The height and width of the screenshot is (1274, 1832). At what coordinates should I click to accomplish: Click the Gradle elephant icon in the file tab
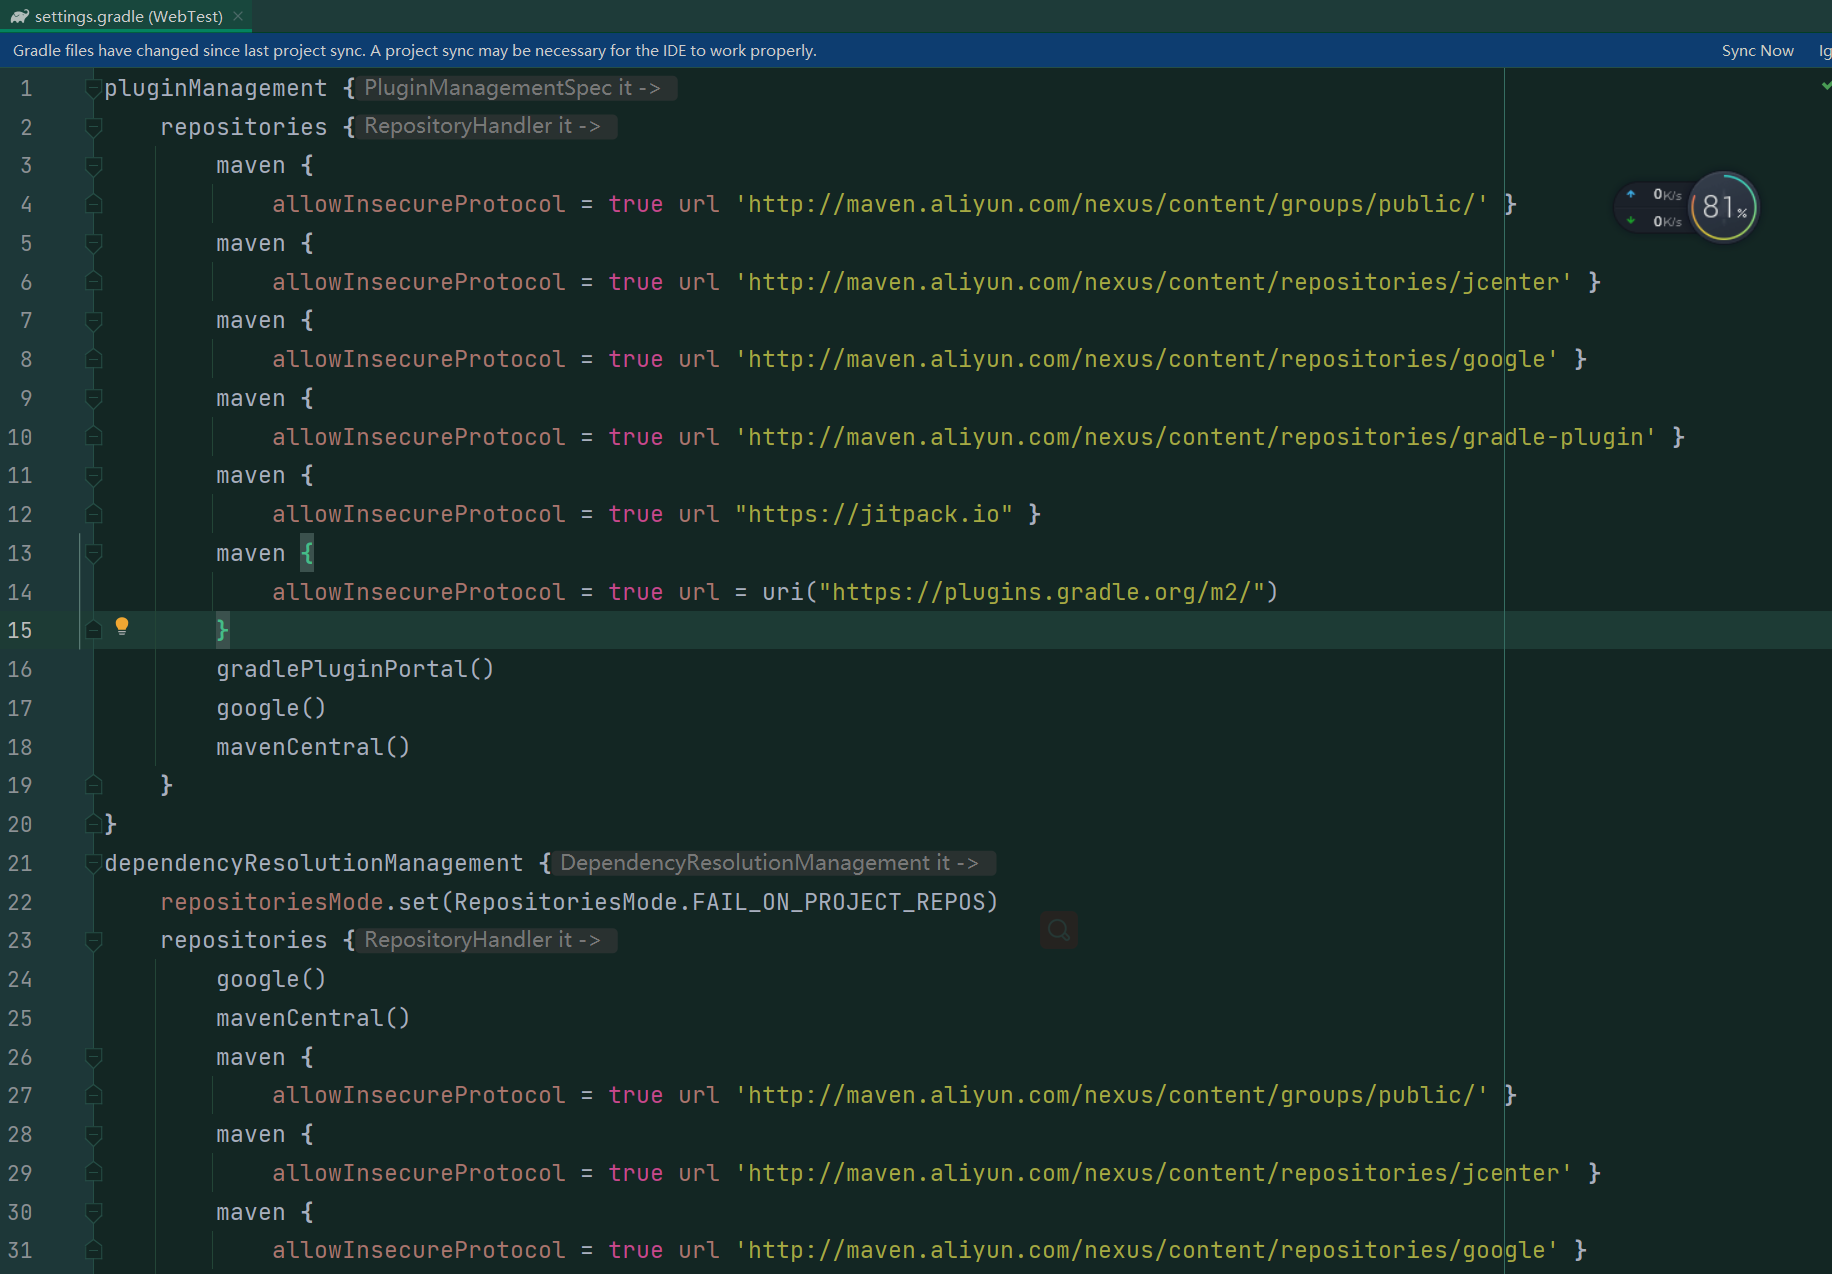(20, 16)
